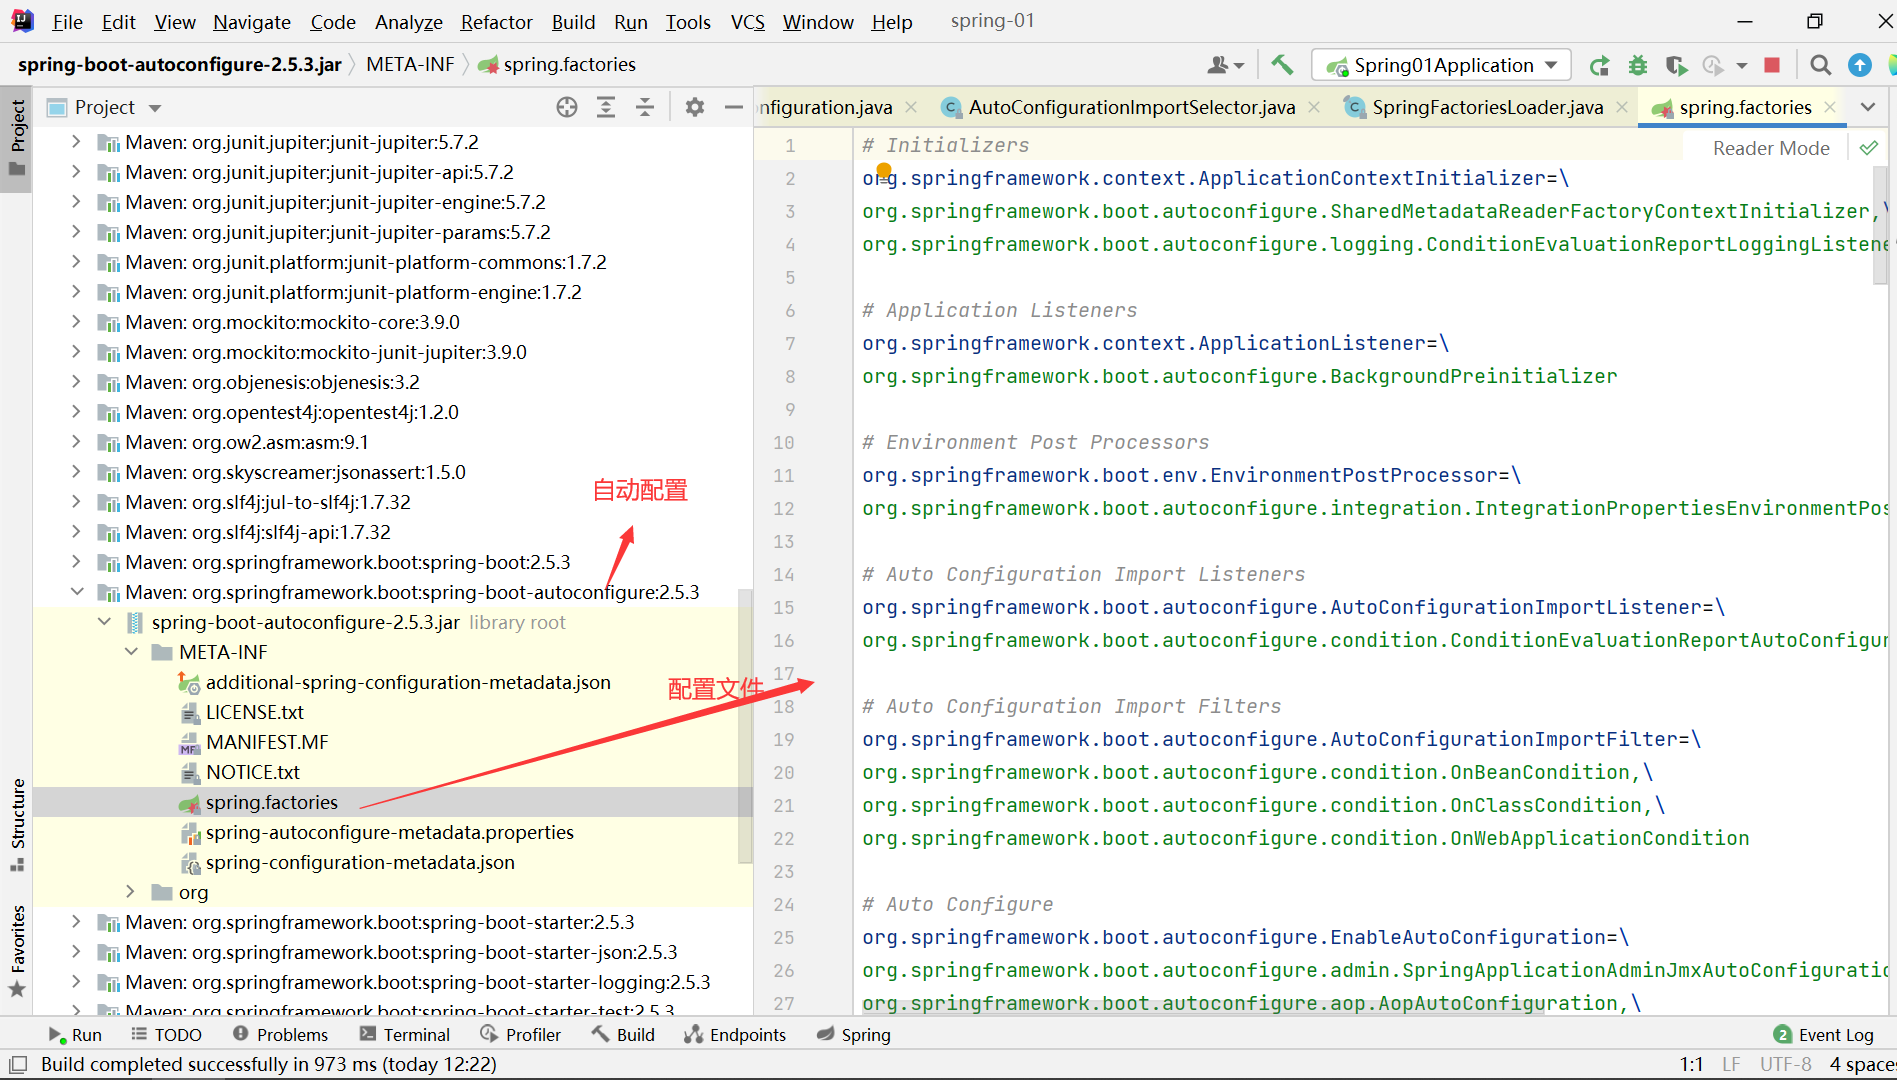Click the LF line separator in status bar
1897x1080 pixels.
tap(1731, 1064)
